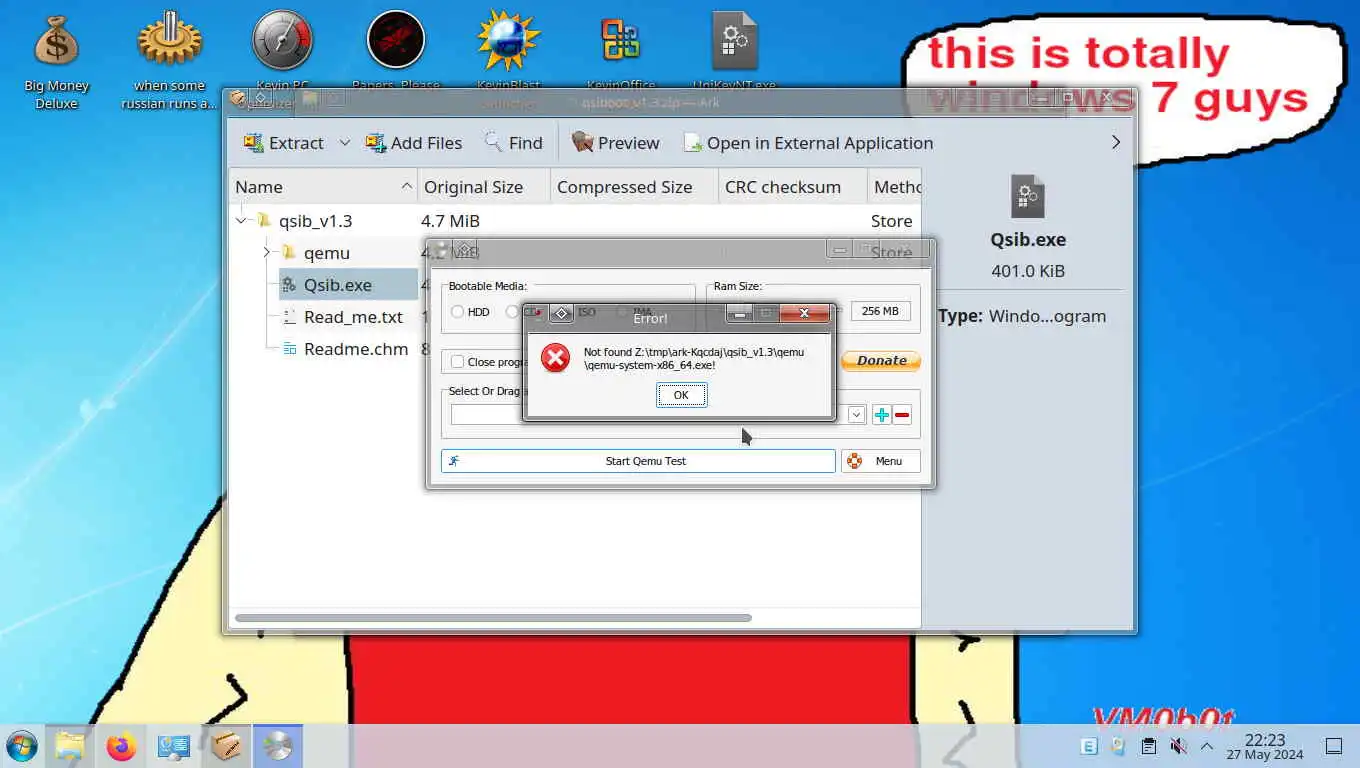1360x768 pixels.
Task: Click the Donate button
Action: pos(881,361)
